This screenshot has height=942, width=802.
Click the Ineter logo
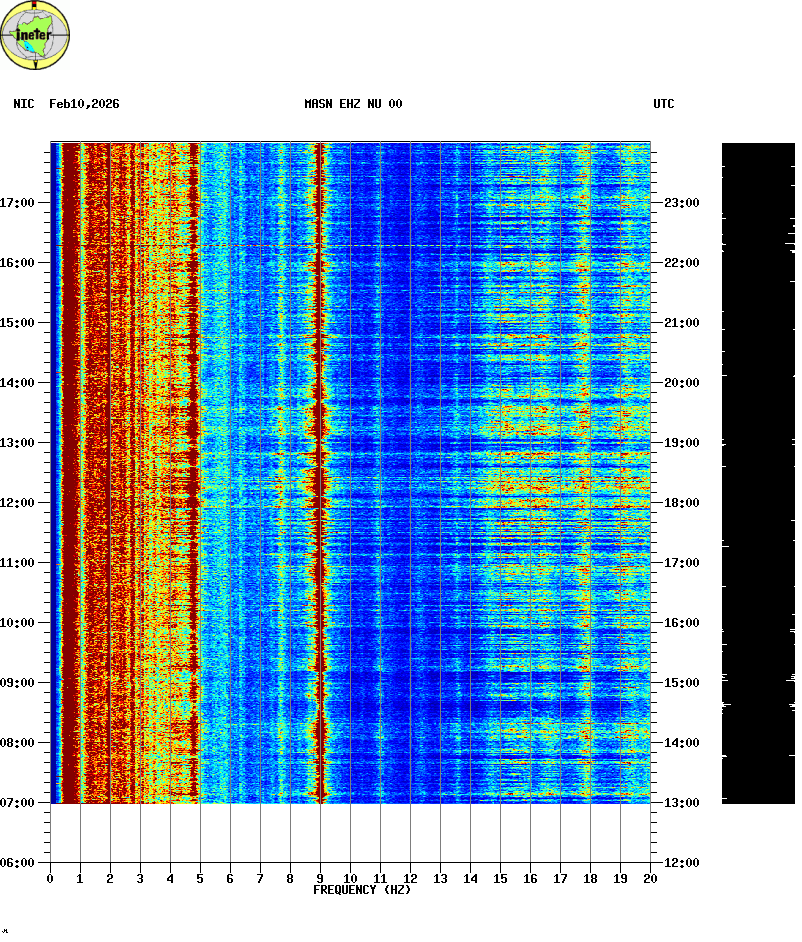[x=36, y=35]
